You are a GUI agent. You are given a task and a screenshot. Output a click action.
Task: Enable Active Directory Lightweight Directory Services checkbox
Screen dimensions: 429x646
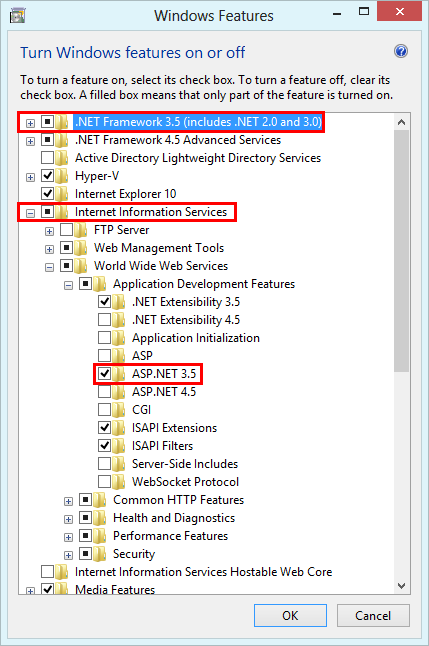pos(48,157)
